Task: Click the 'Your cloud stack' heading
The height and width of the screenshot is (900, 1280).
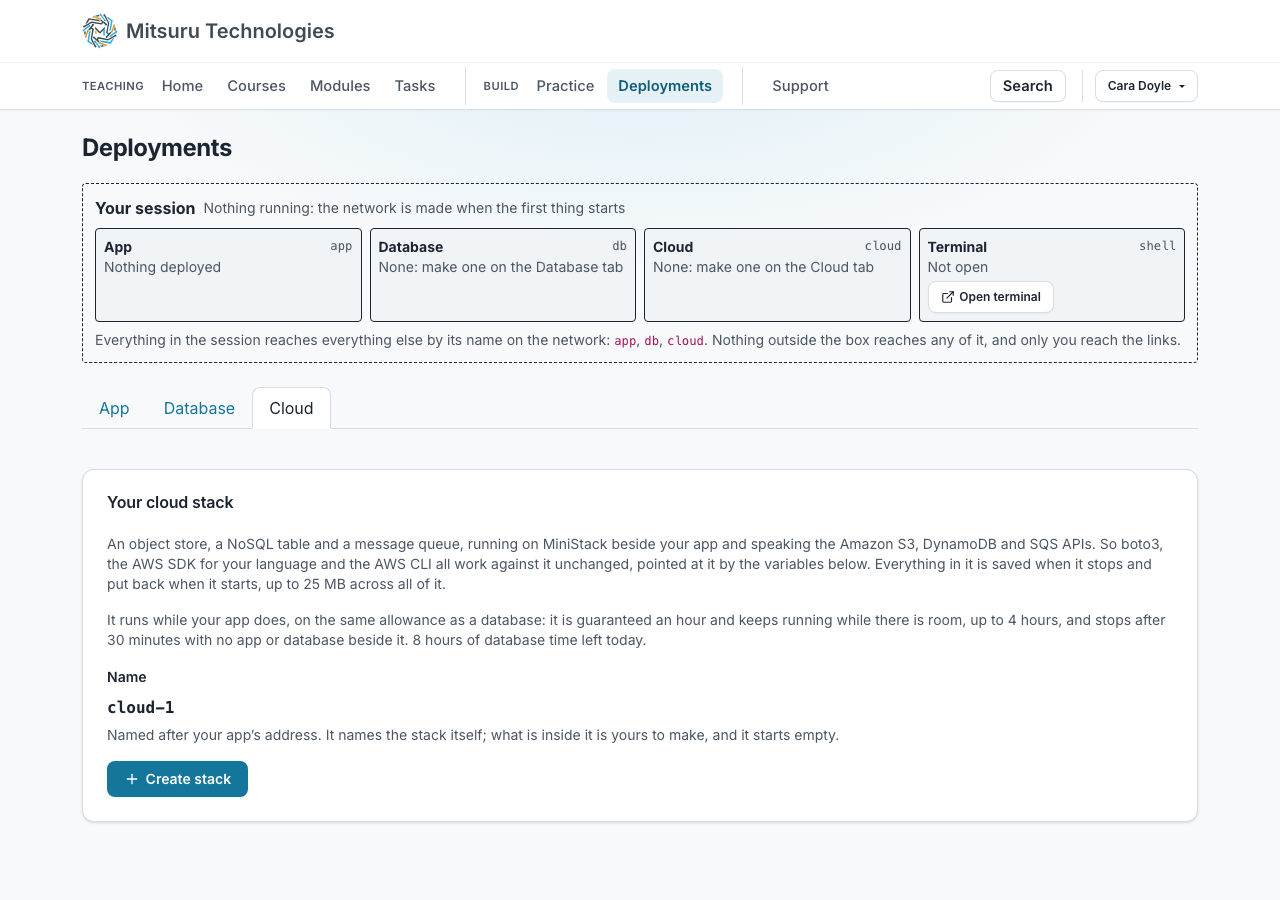Action: 170,502
